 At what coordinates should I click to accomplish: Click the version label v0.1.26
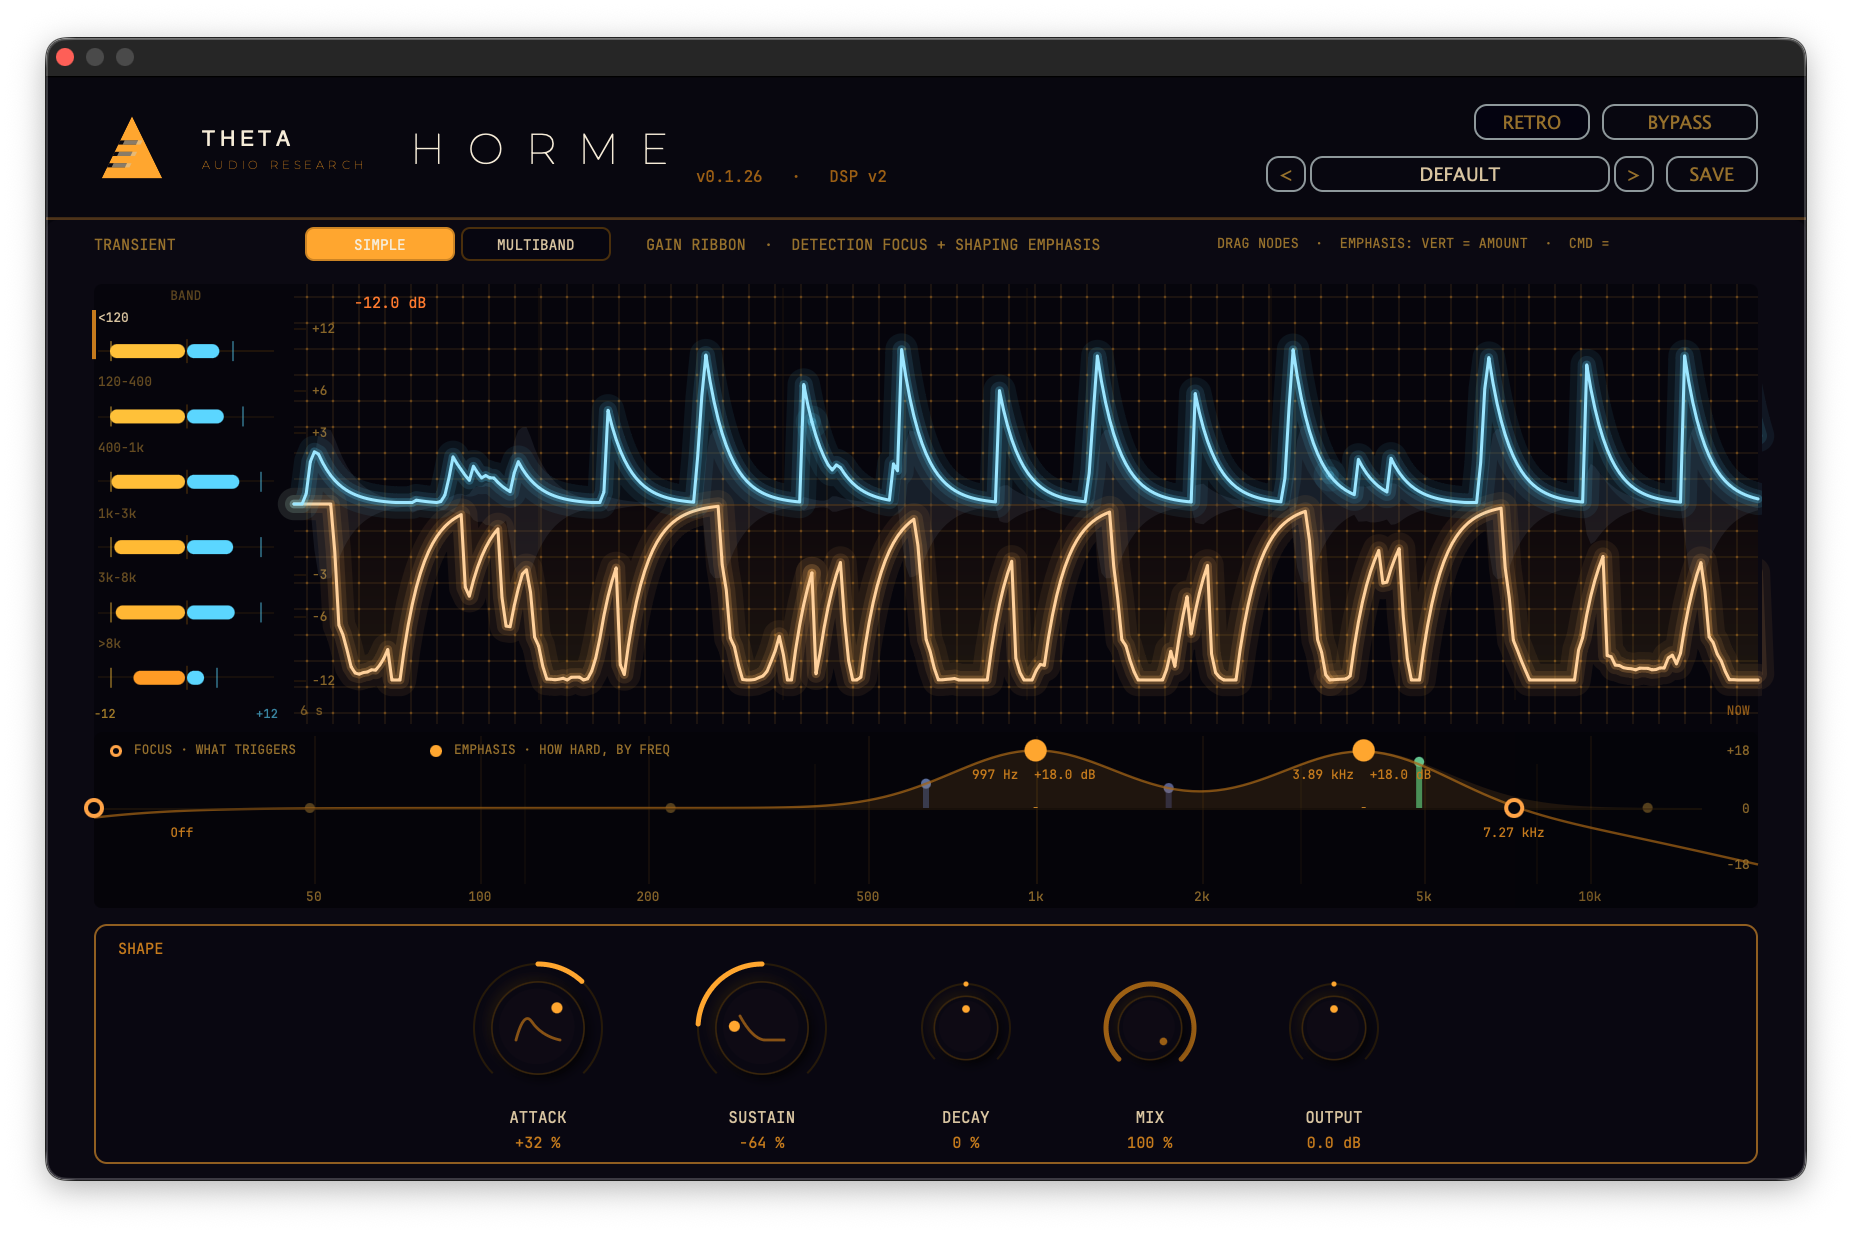[729, 177]
